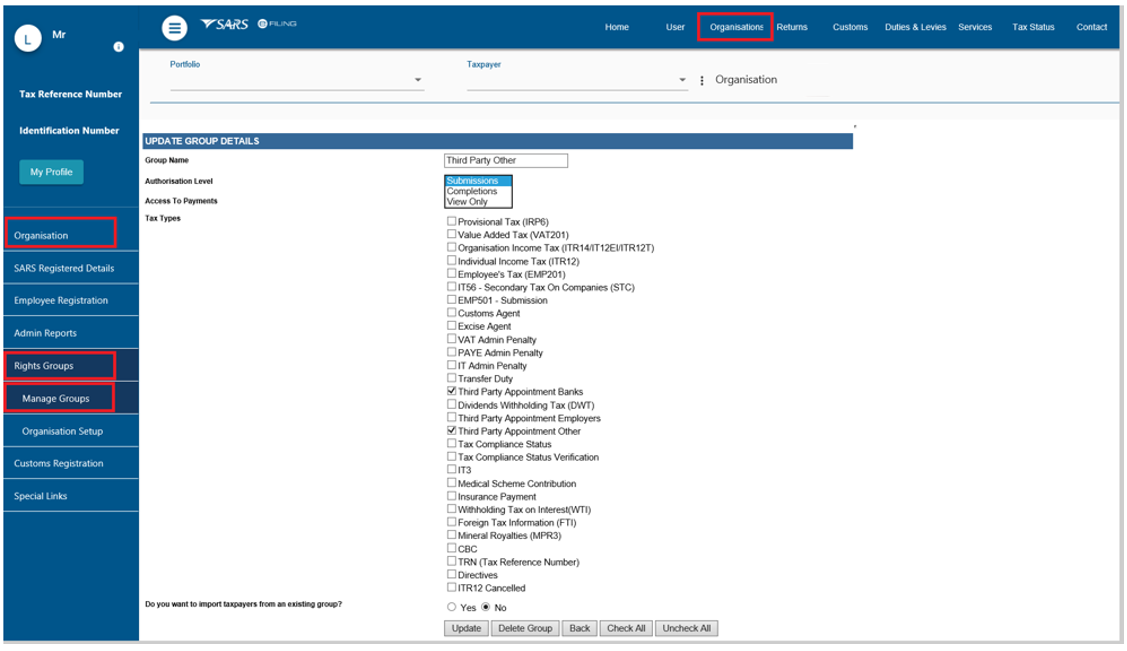Viewport: 1127px width, 651px height.
Task: Click the hamburger menu icon
Action: (175, 29)
